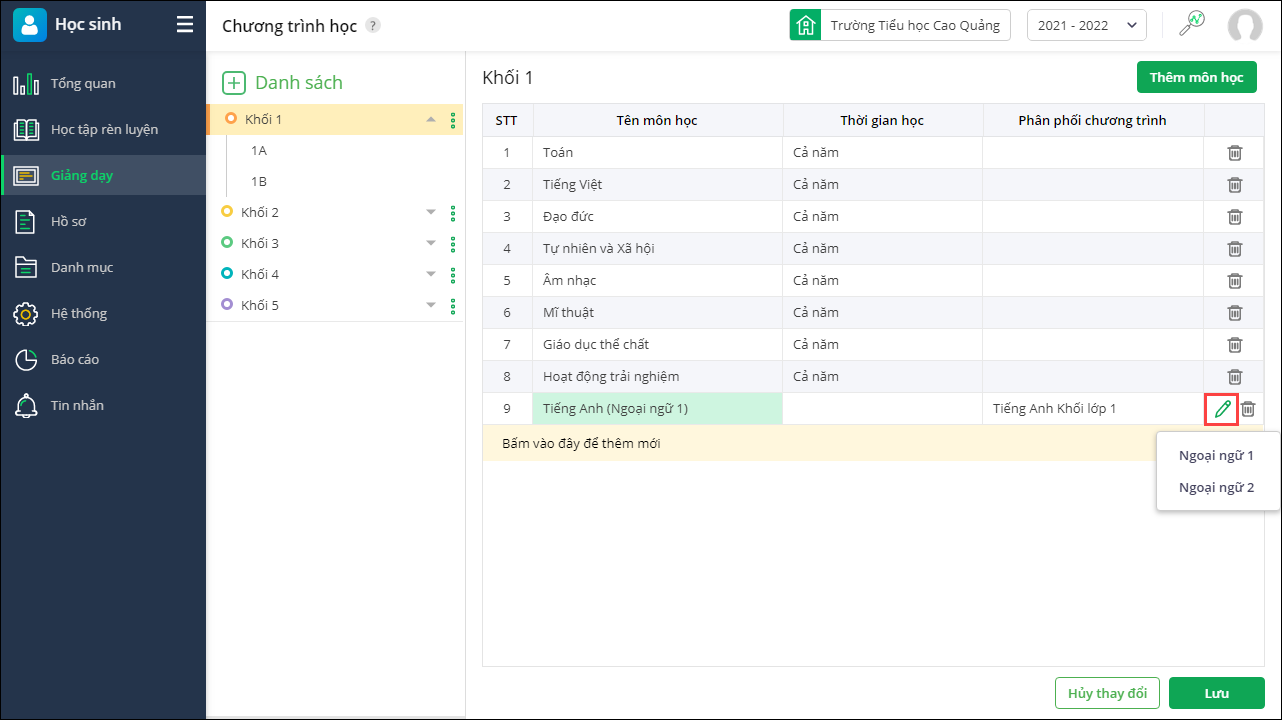The height and width of the screenshot is (720, 1282).
Task: Open the user avatar profile
Action: pos(1245,26)
